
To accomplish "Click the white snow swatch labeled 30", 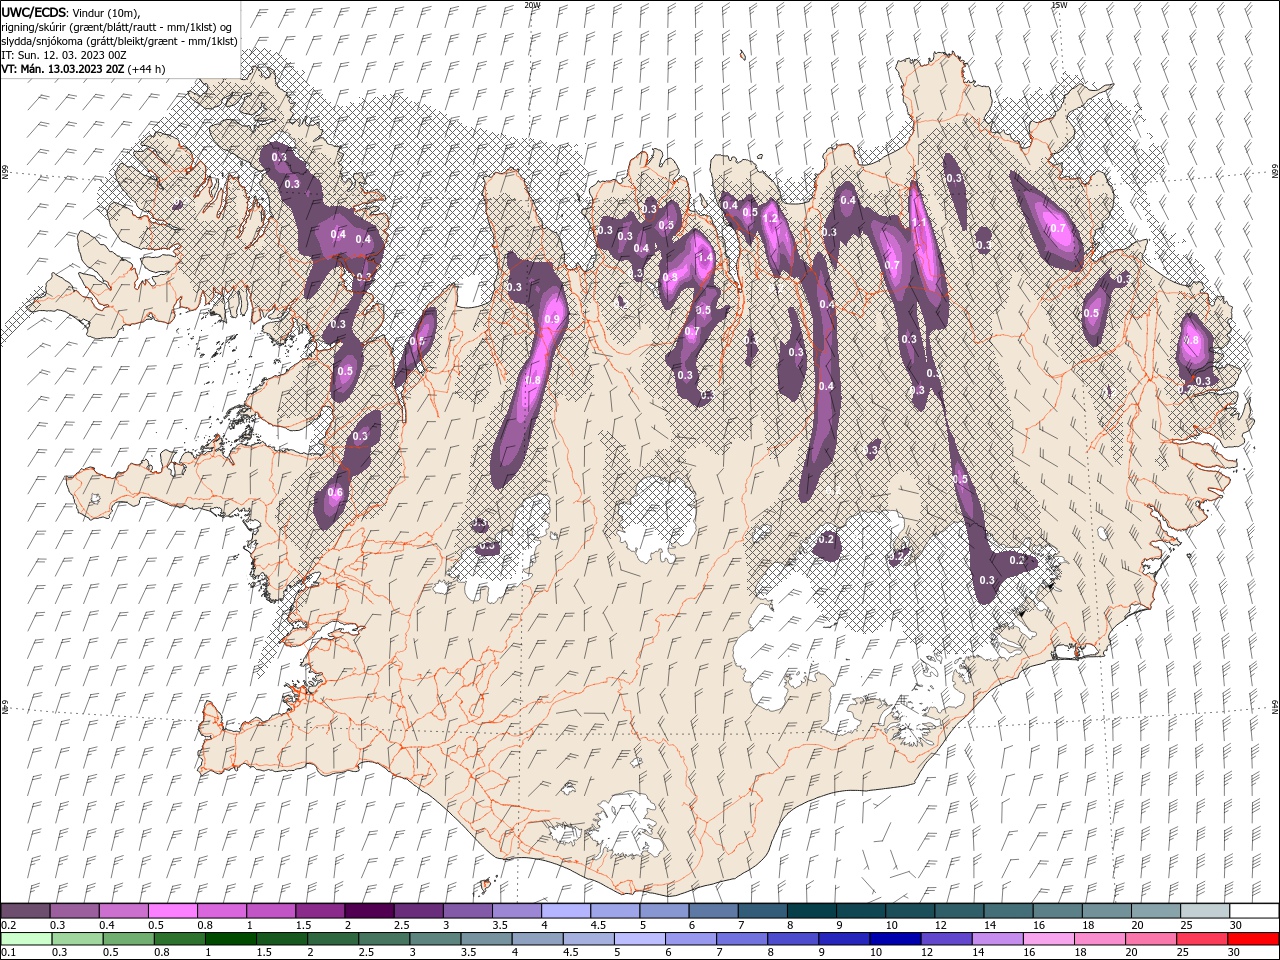I will point(1254,911).
